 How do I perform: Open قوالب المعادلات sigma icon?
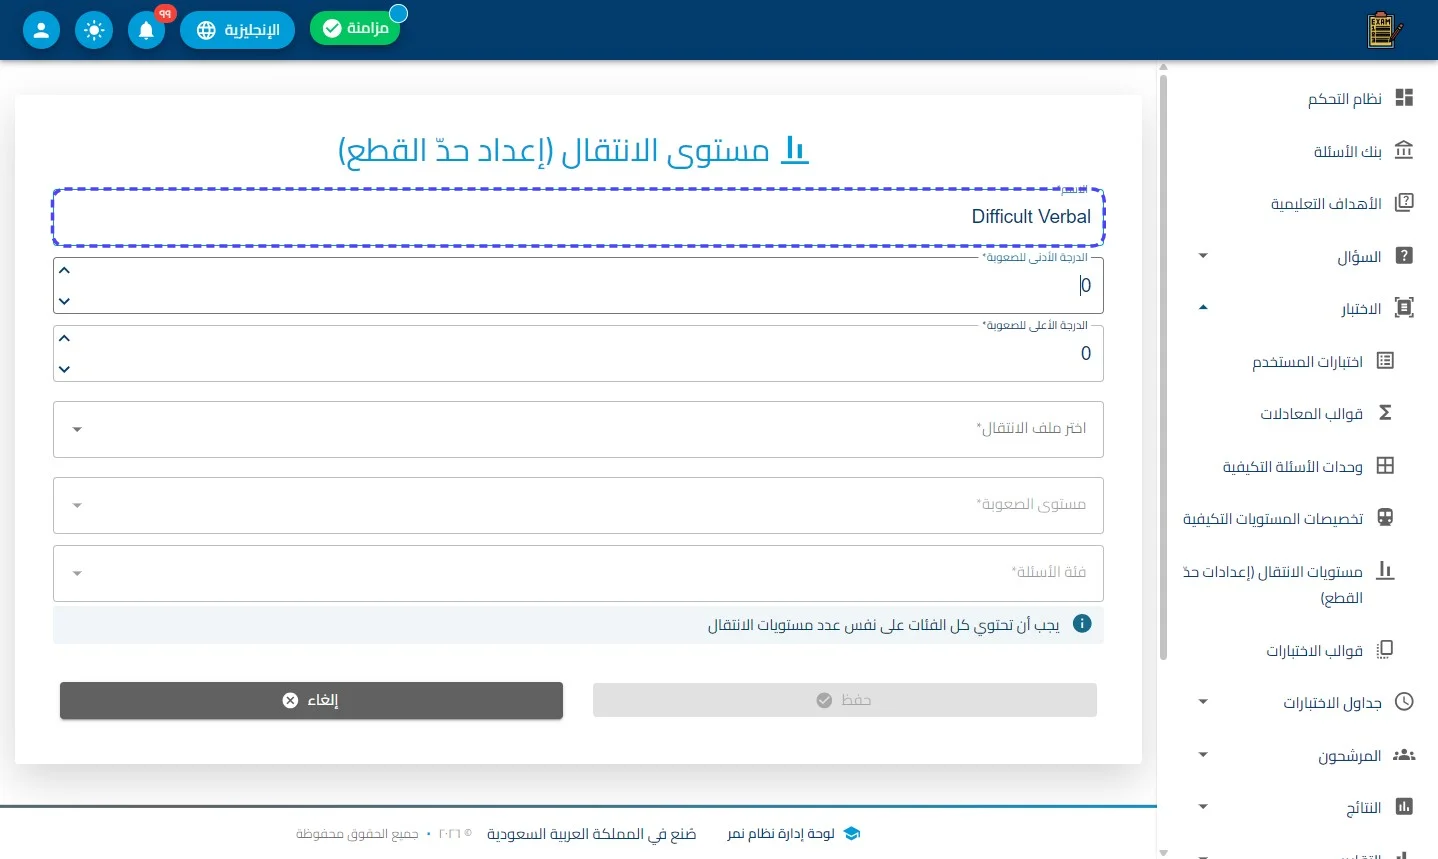pyautogui.click(x=1385, y=413)
